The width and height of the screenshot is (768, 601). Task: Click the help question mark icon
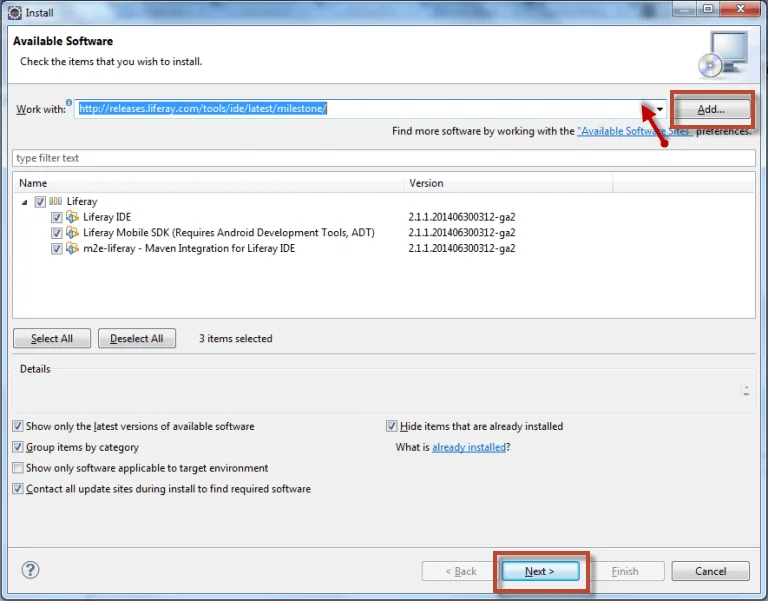[x=30, y=570]
